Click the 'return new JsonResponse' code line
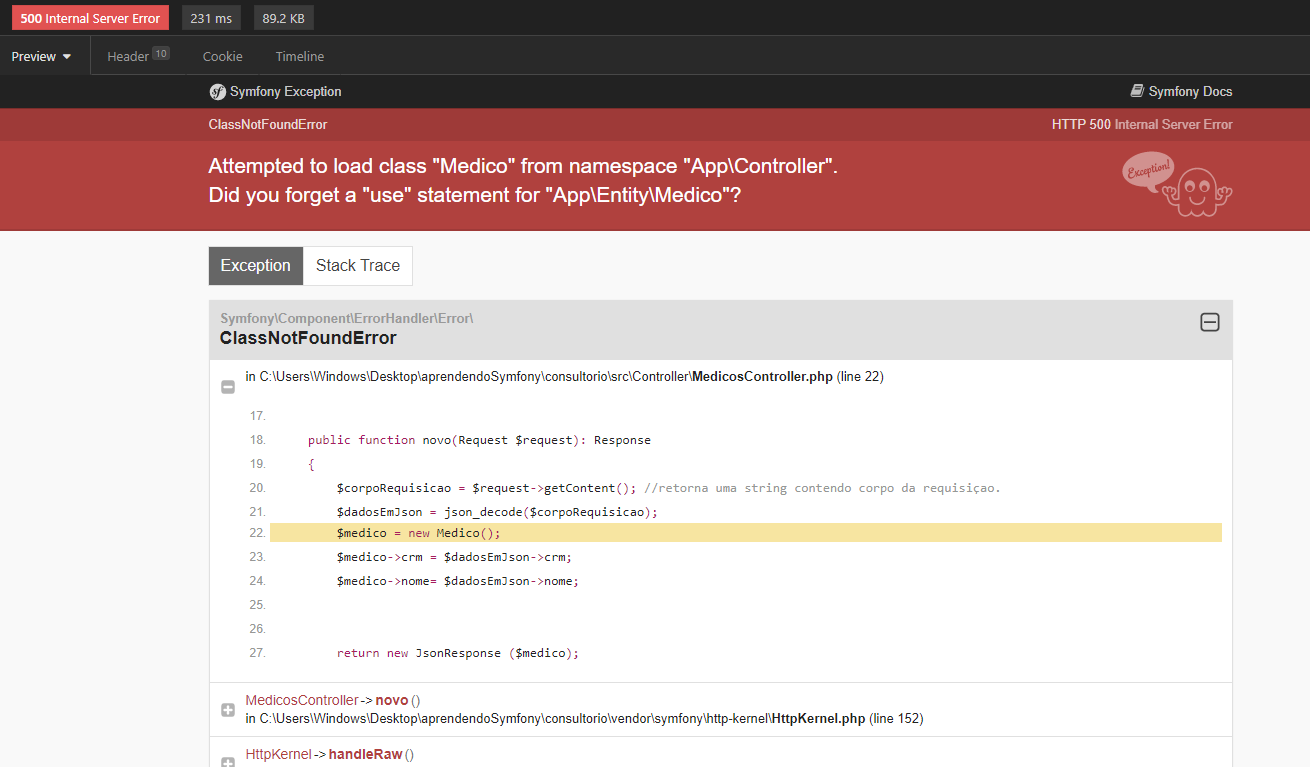 click(x=458, y=653)
